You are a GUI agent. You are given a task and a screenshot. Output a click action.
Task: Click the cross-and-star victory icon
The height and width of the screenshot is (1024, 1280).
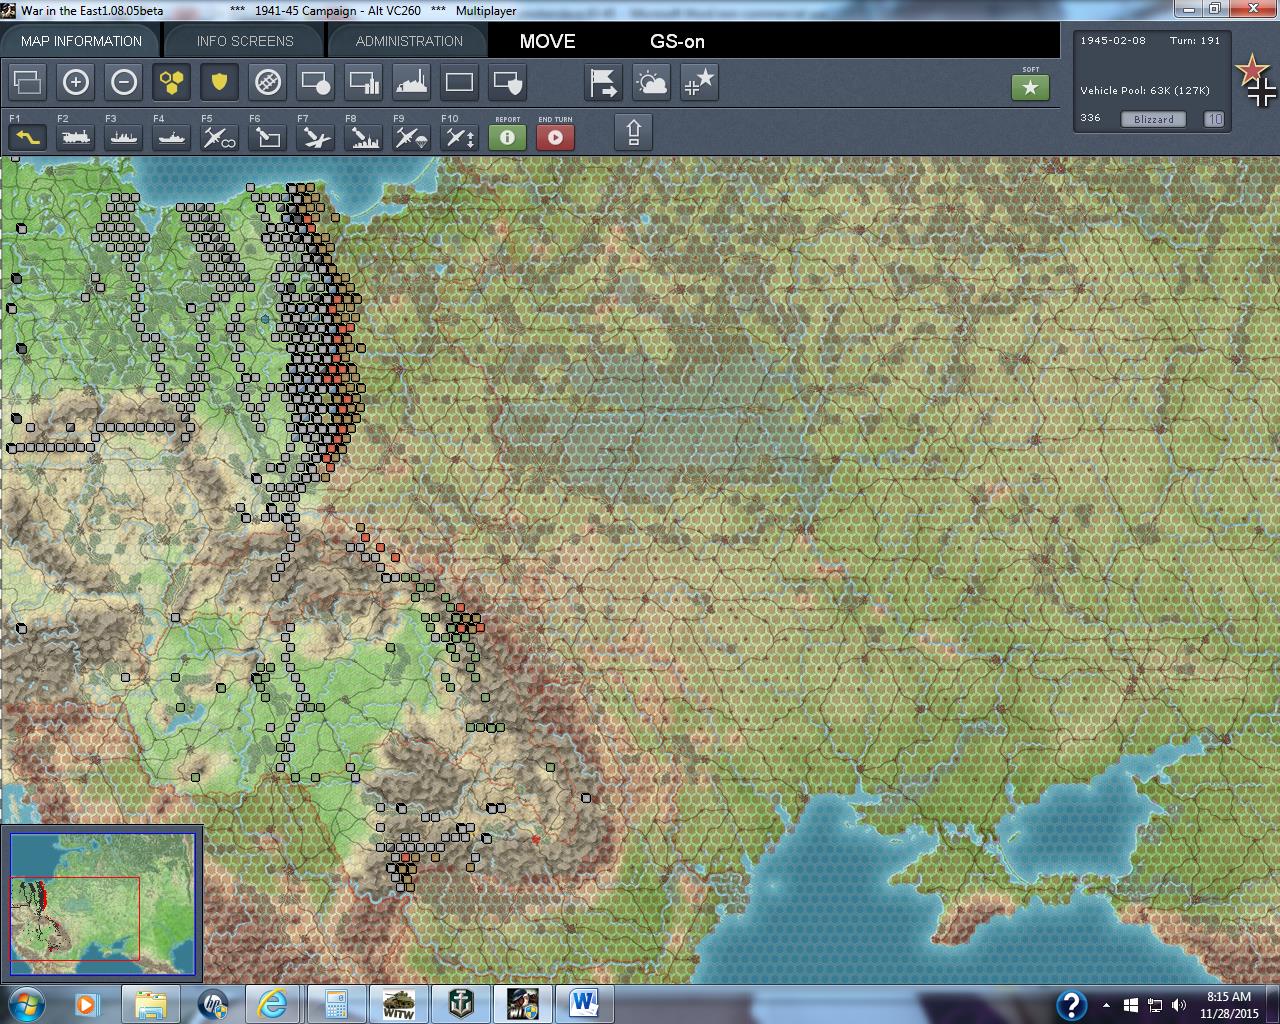[x=700, y=82]
